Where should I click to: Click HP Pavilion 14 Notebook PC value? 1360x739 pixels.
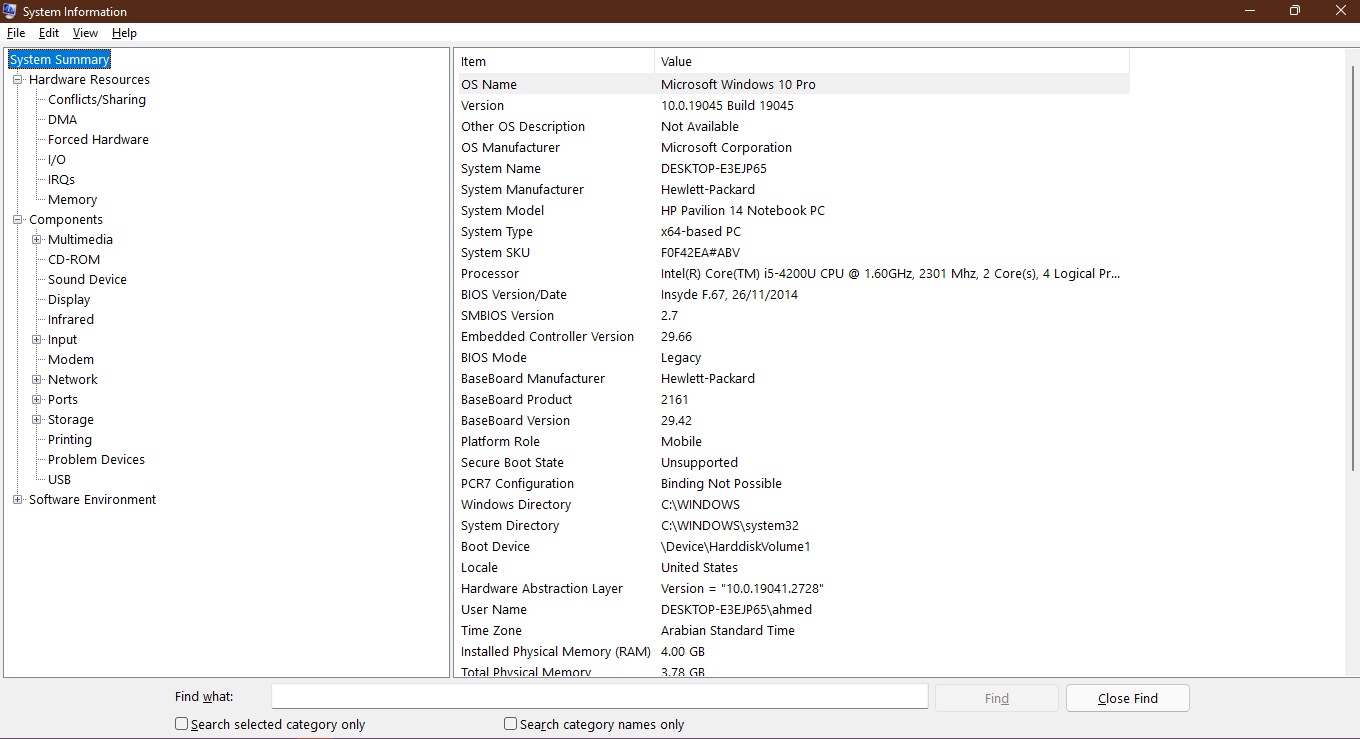(x=743, y=211)
